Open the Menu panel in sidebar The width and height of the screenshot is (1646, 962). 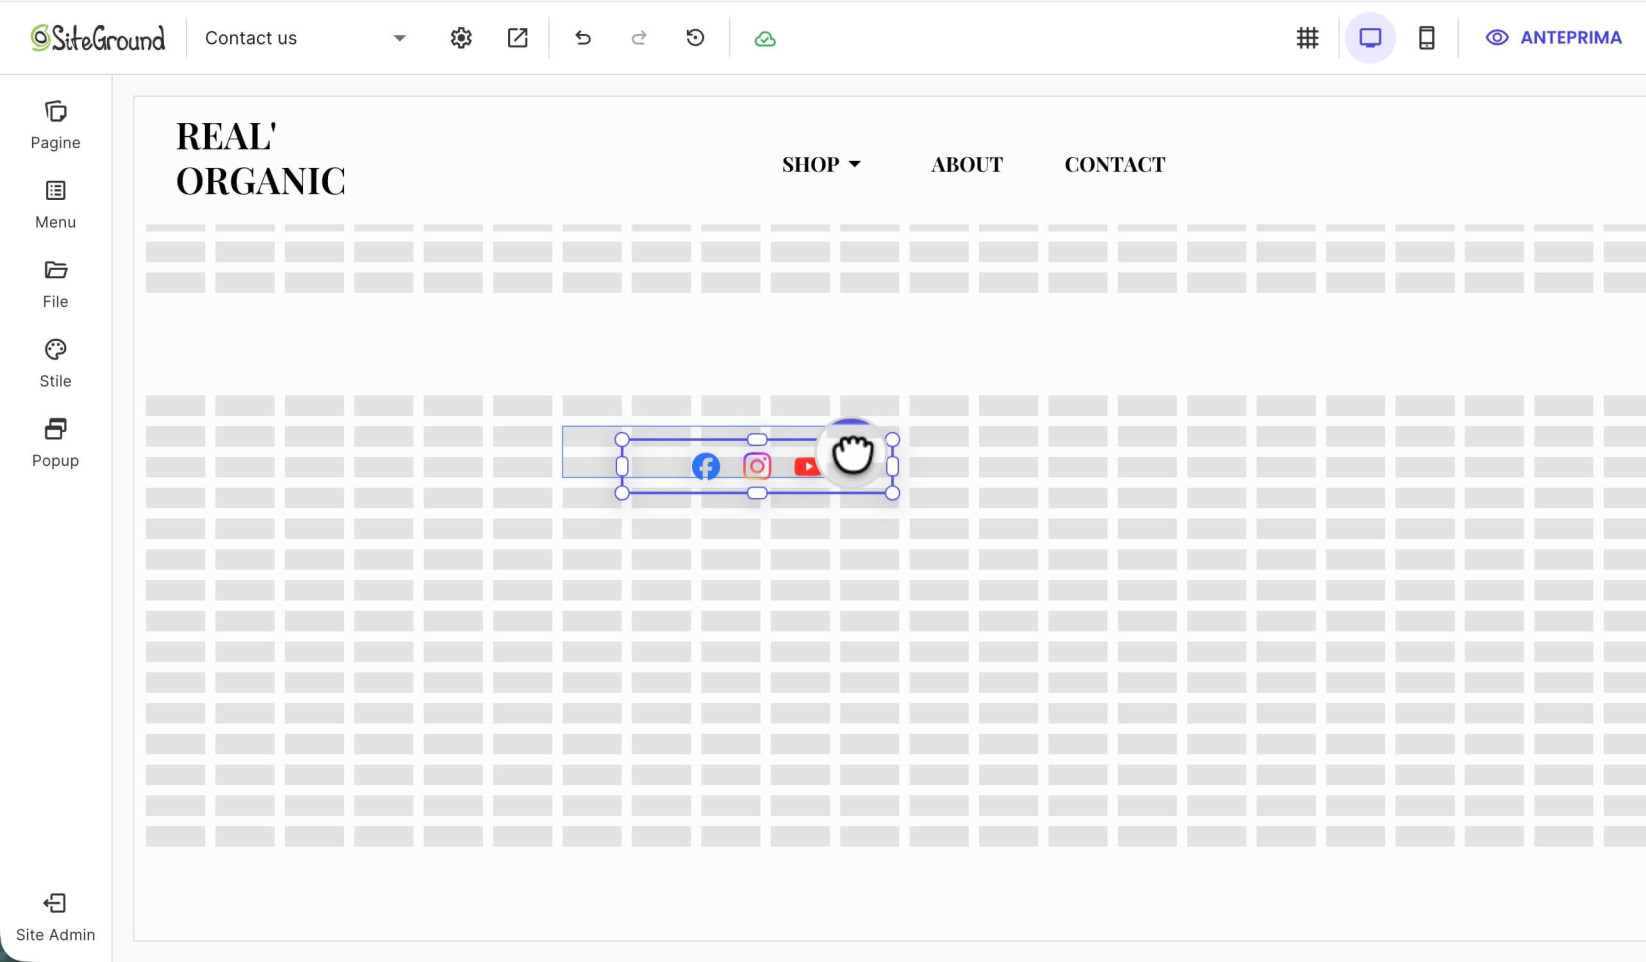click(x=55, y=205)
